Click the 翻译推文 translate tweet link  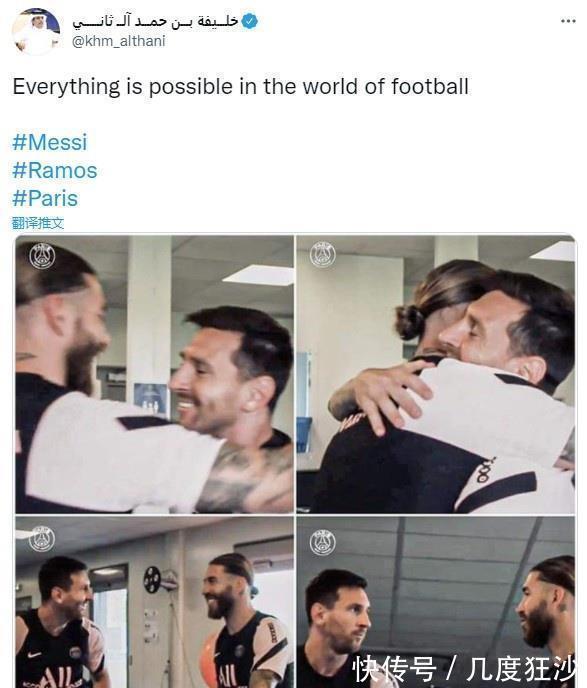pos(38,223)
